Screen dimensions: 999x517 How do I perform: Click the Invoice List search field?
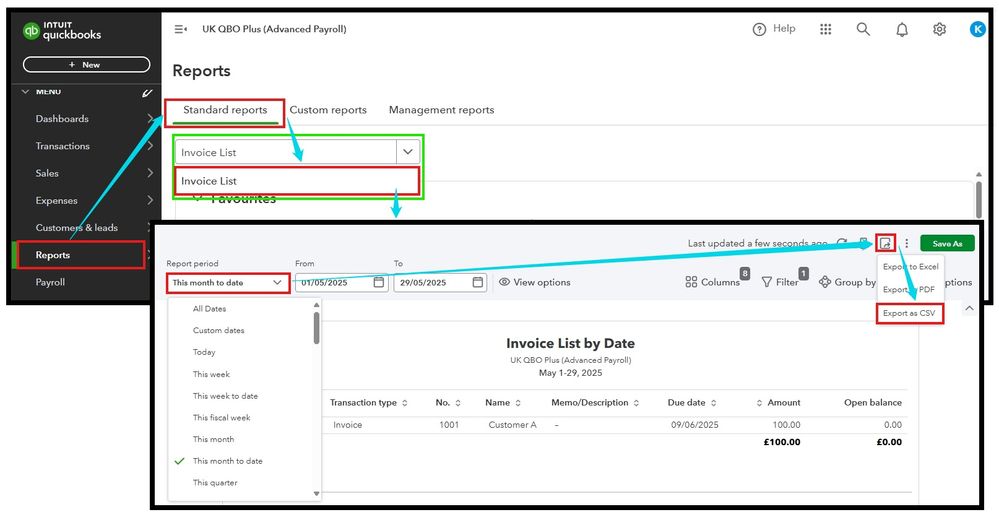click(x=286, y=152)
